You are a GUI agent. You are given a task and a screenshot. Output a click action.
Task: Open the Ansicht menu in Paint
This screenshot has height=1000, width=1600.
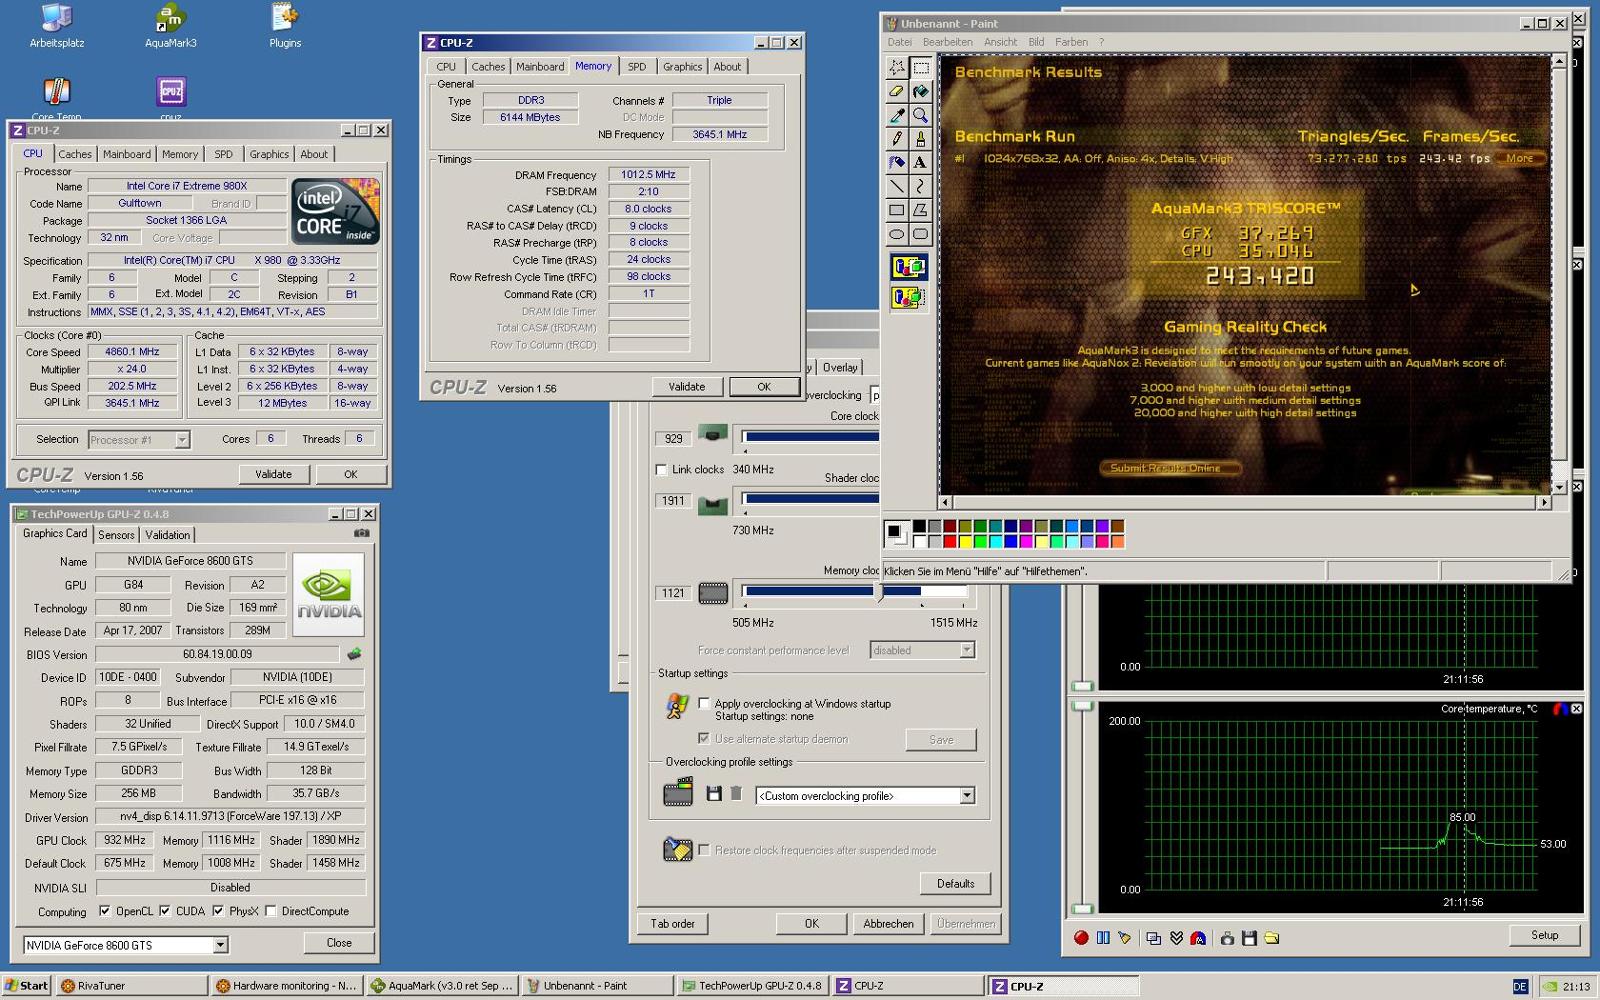coord(1000,42)
